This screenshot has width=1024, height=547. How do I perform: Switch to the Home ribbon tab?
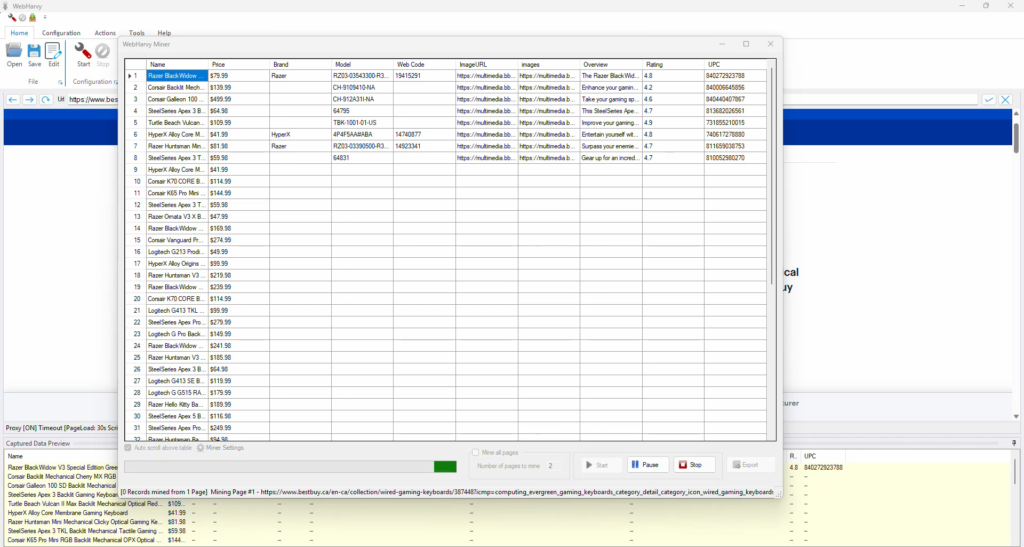tap(19, 33)
